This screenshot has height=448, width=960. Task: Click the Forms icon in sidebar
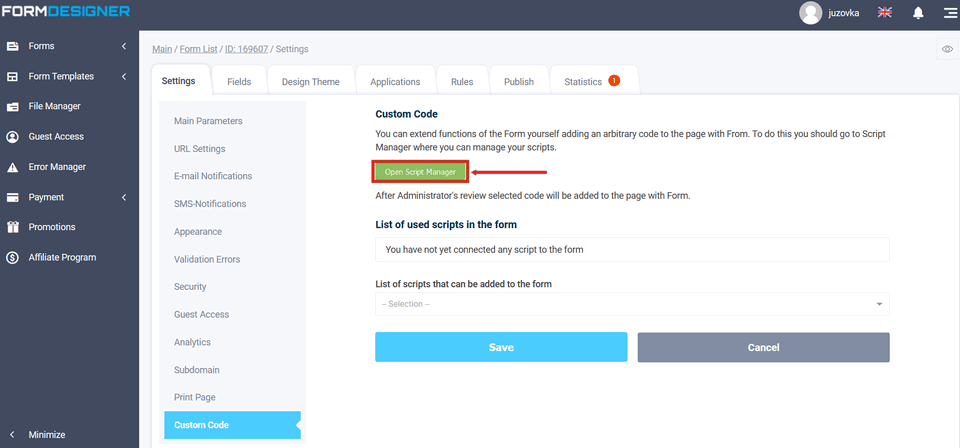[x=13, y=46]
